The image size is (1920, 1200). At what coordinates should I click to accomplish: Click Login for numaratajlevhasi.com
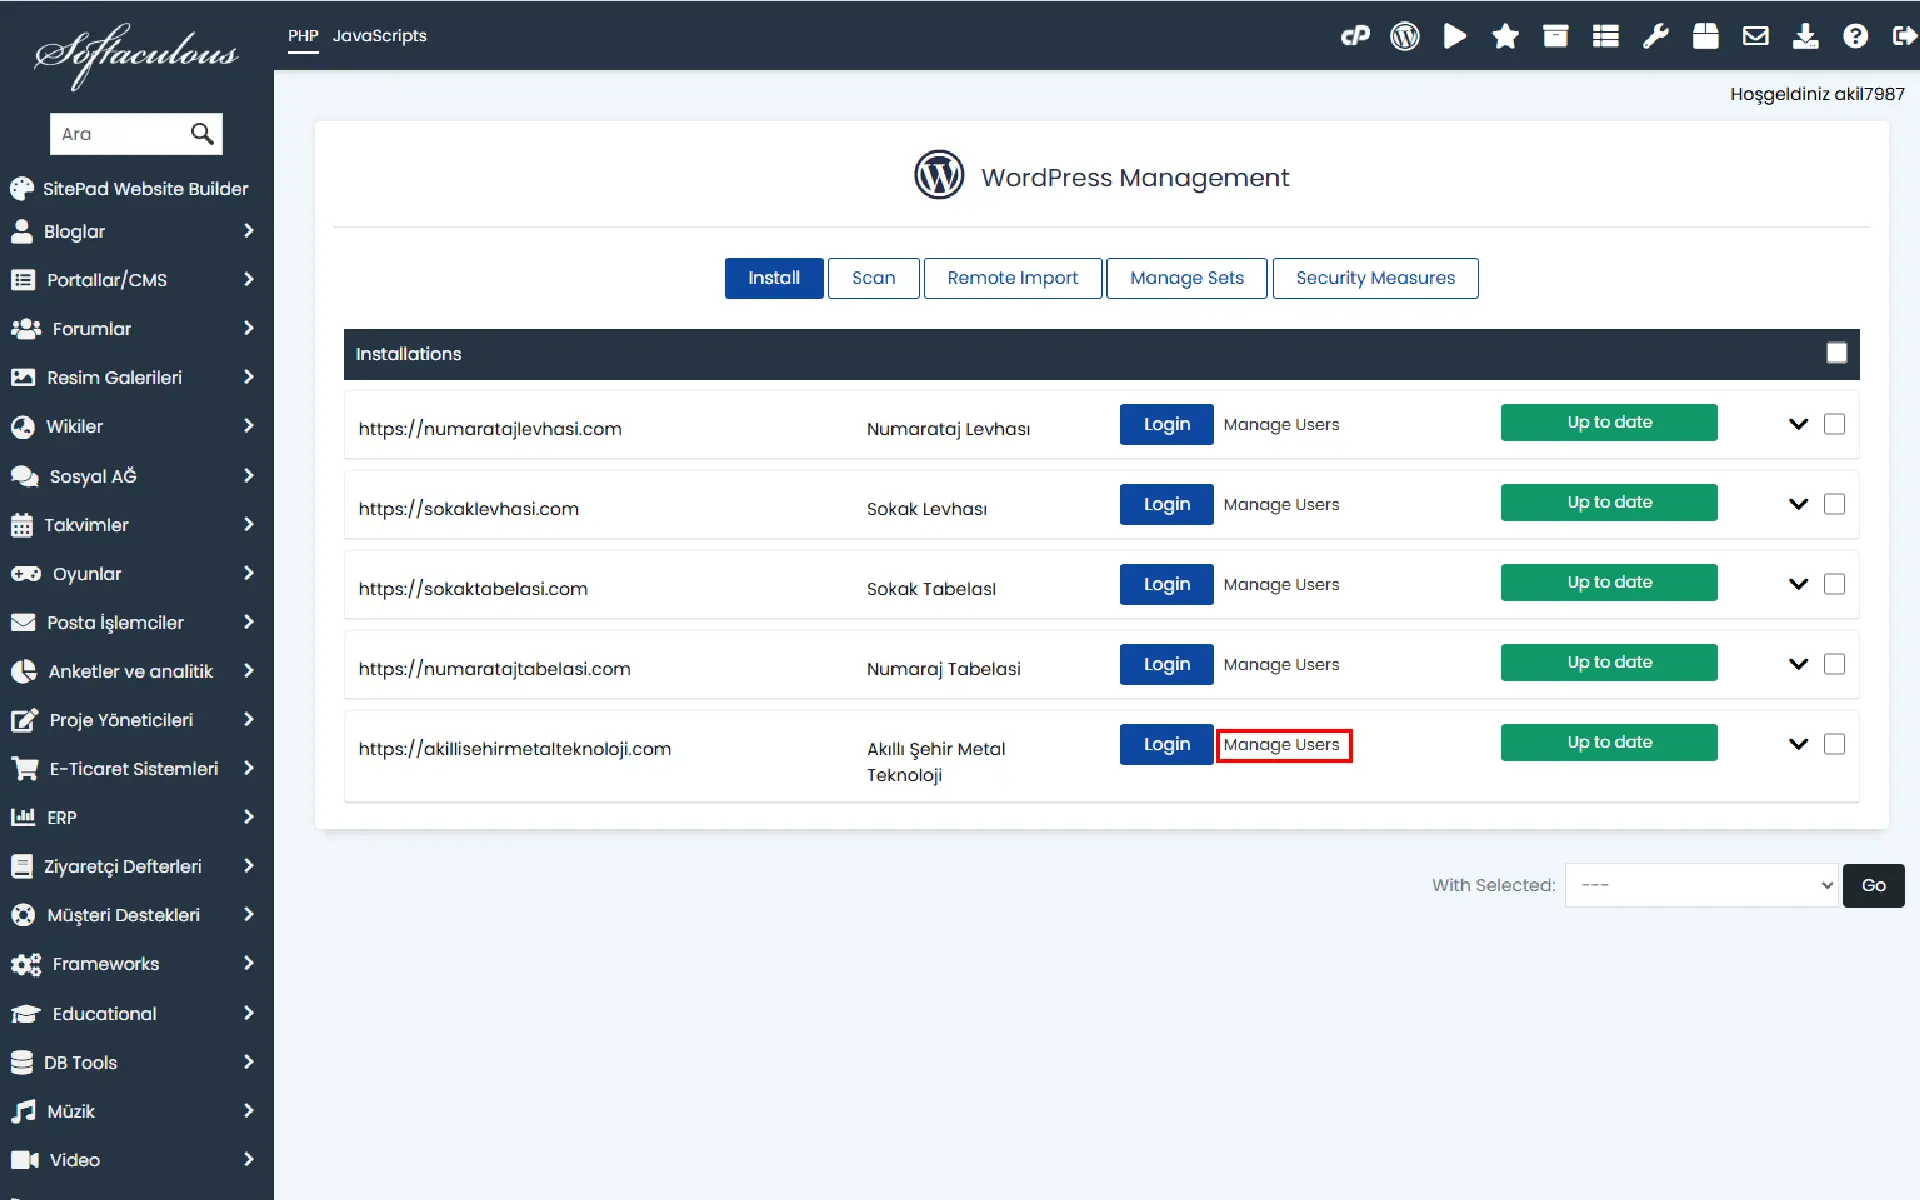pyautogui.click(x=1166, y=424)
